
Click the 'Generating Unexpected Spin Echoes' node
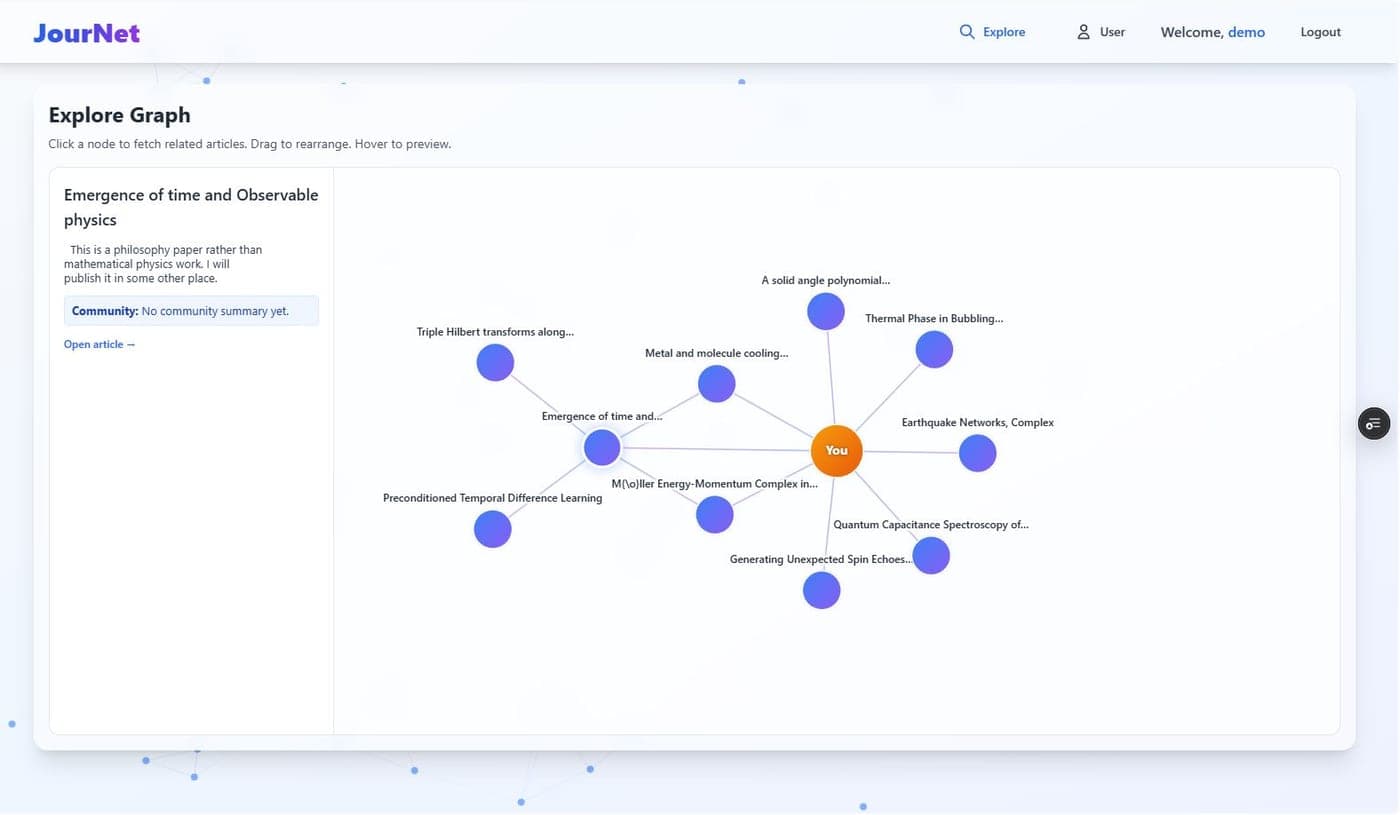pyautogui.click(x=821, y=591)
